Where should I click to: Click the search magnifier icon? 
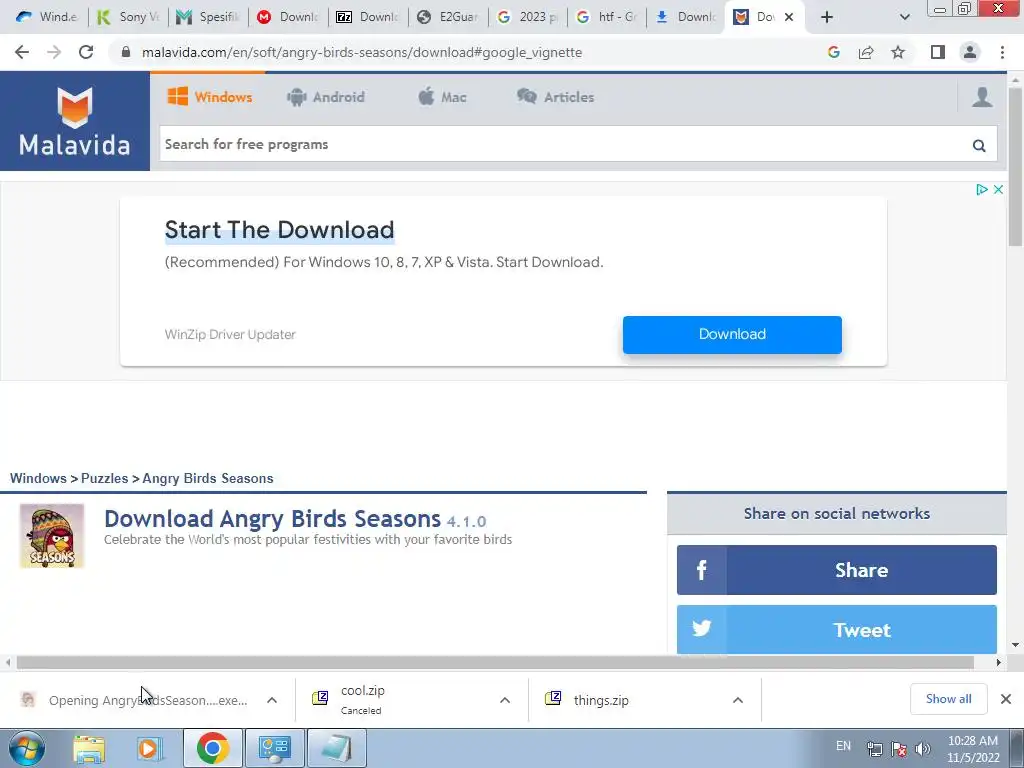click(978, 145)
